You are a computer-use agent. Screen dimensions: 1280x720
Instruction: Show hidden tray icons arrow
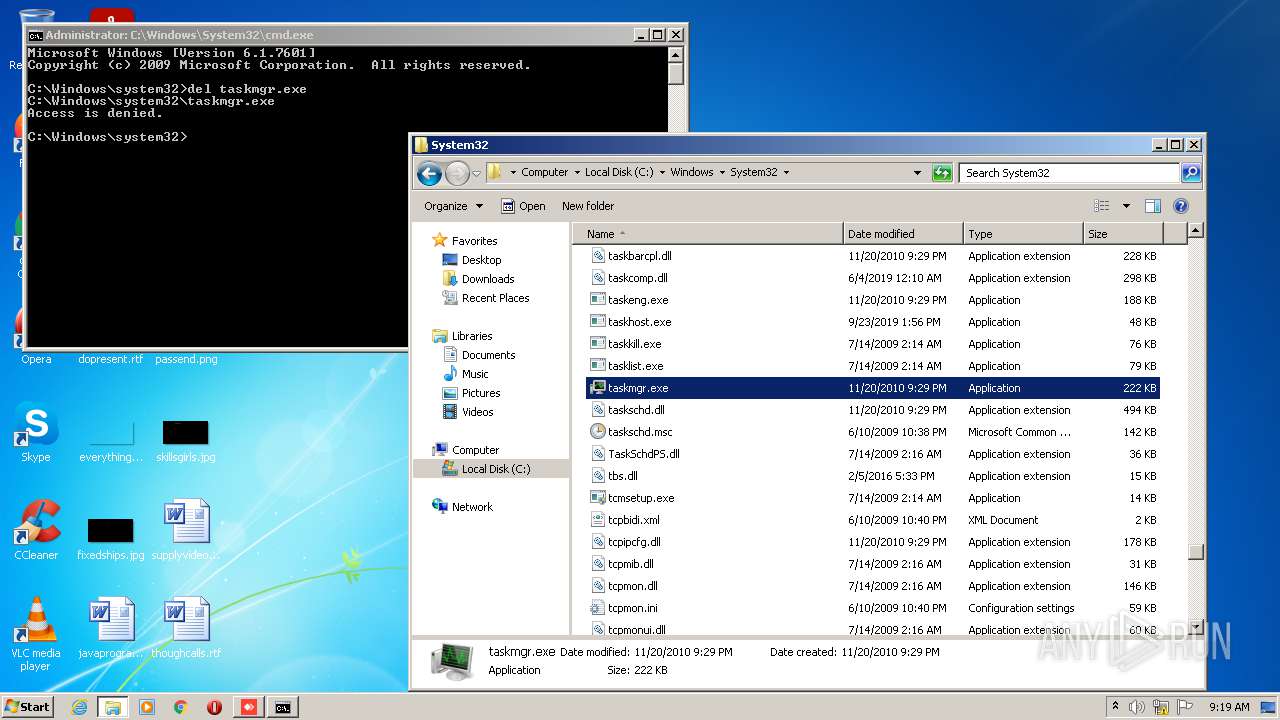1116,707
